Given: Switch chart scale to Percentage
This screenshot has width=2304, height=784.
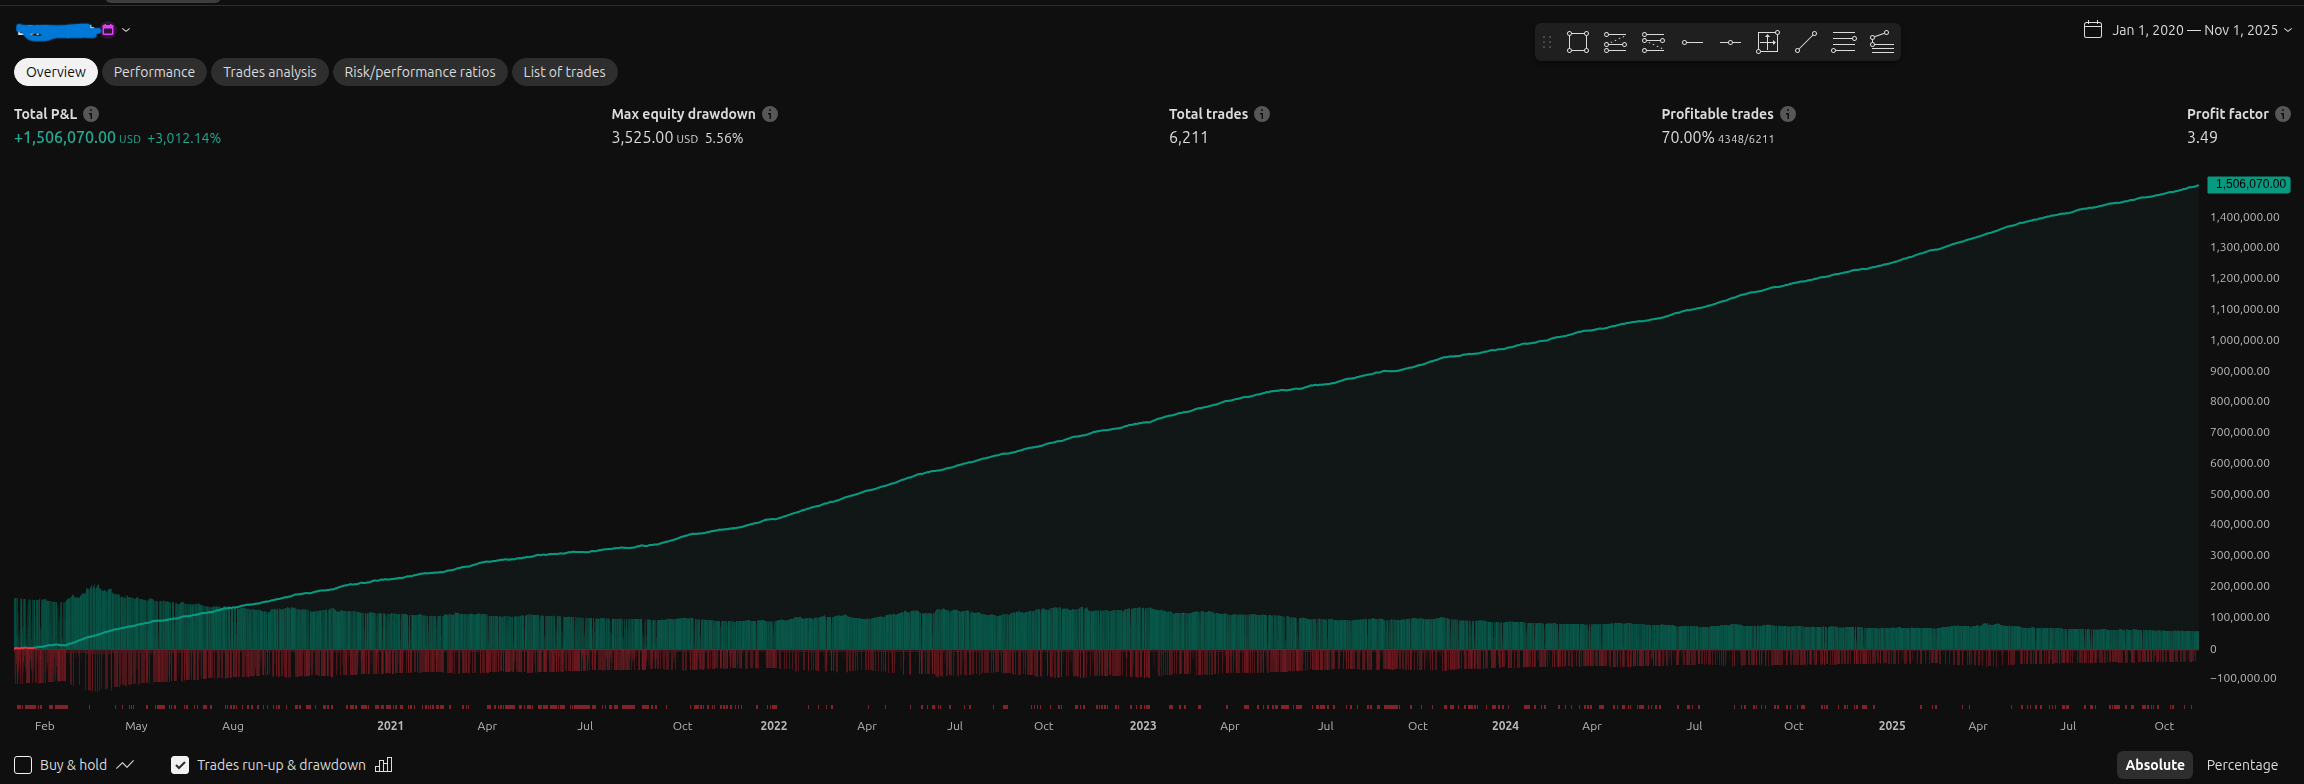Looking at the screenshot, I should click(2241, 765).
